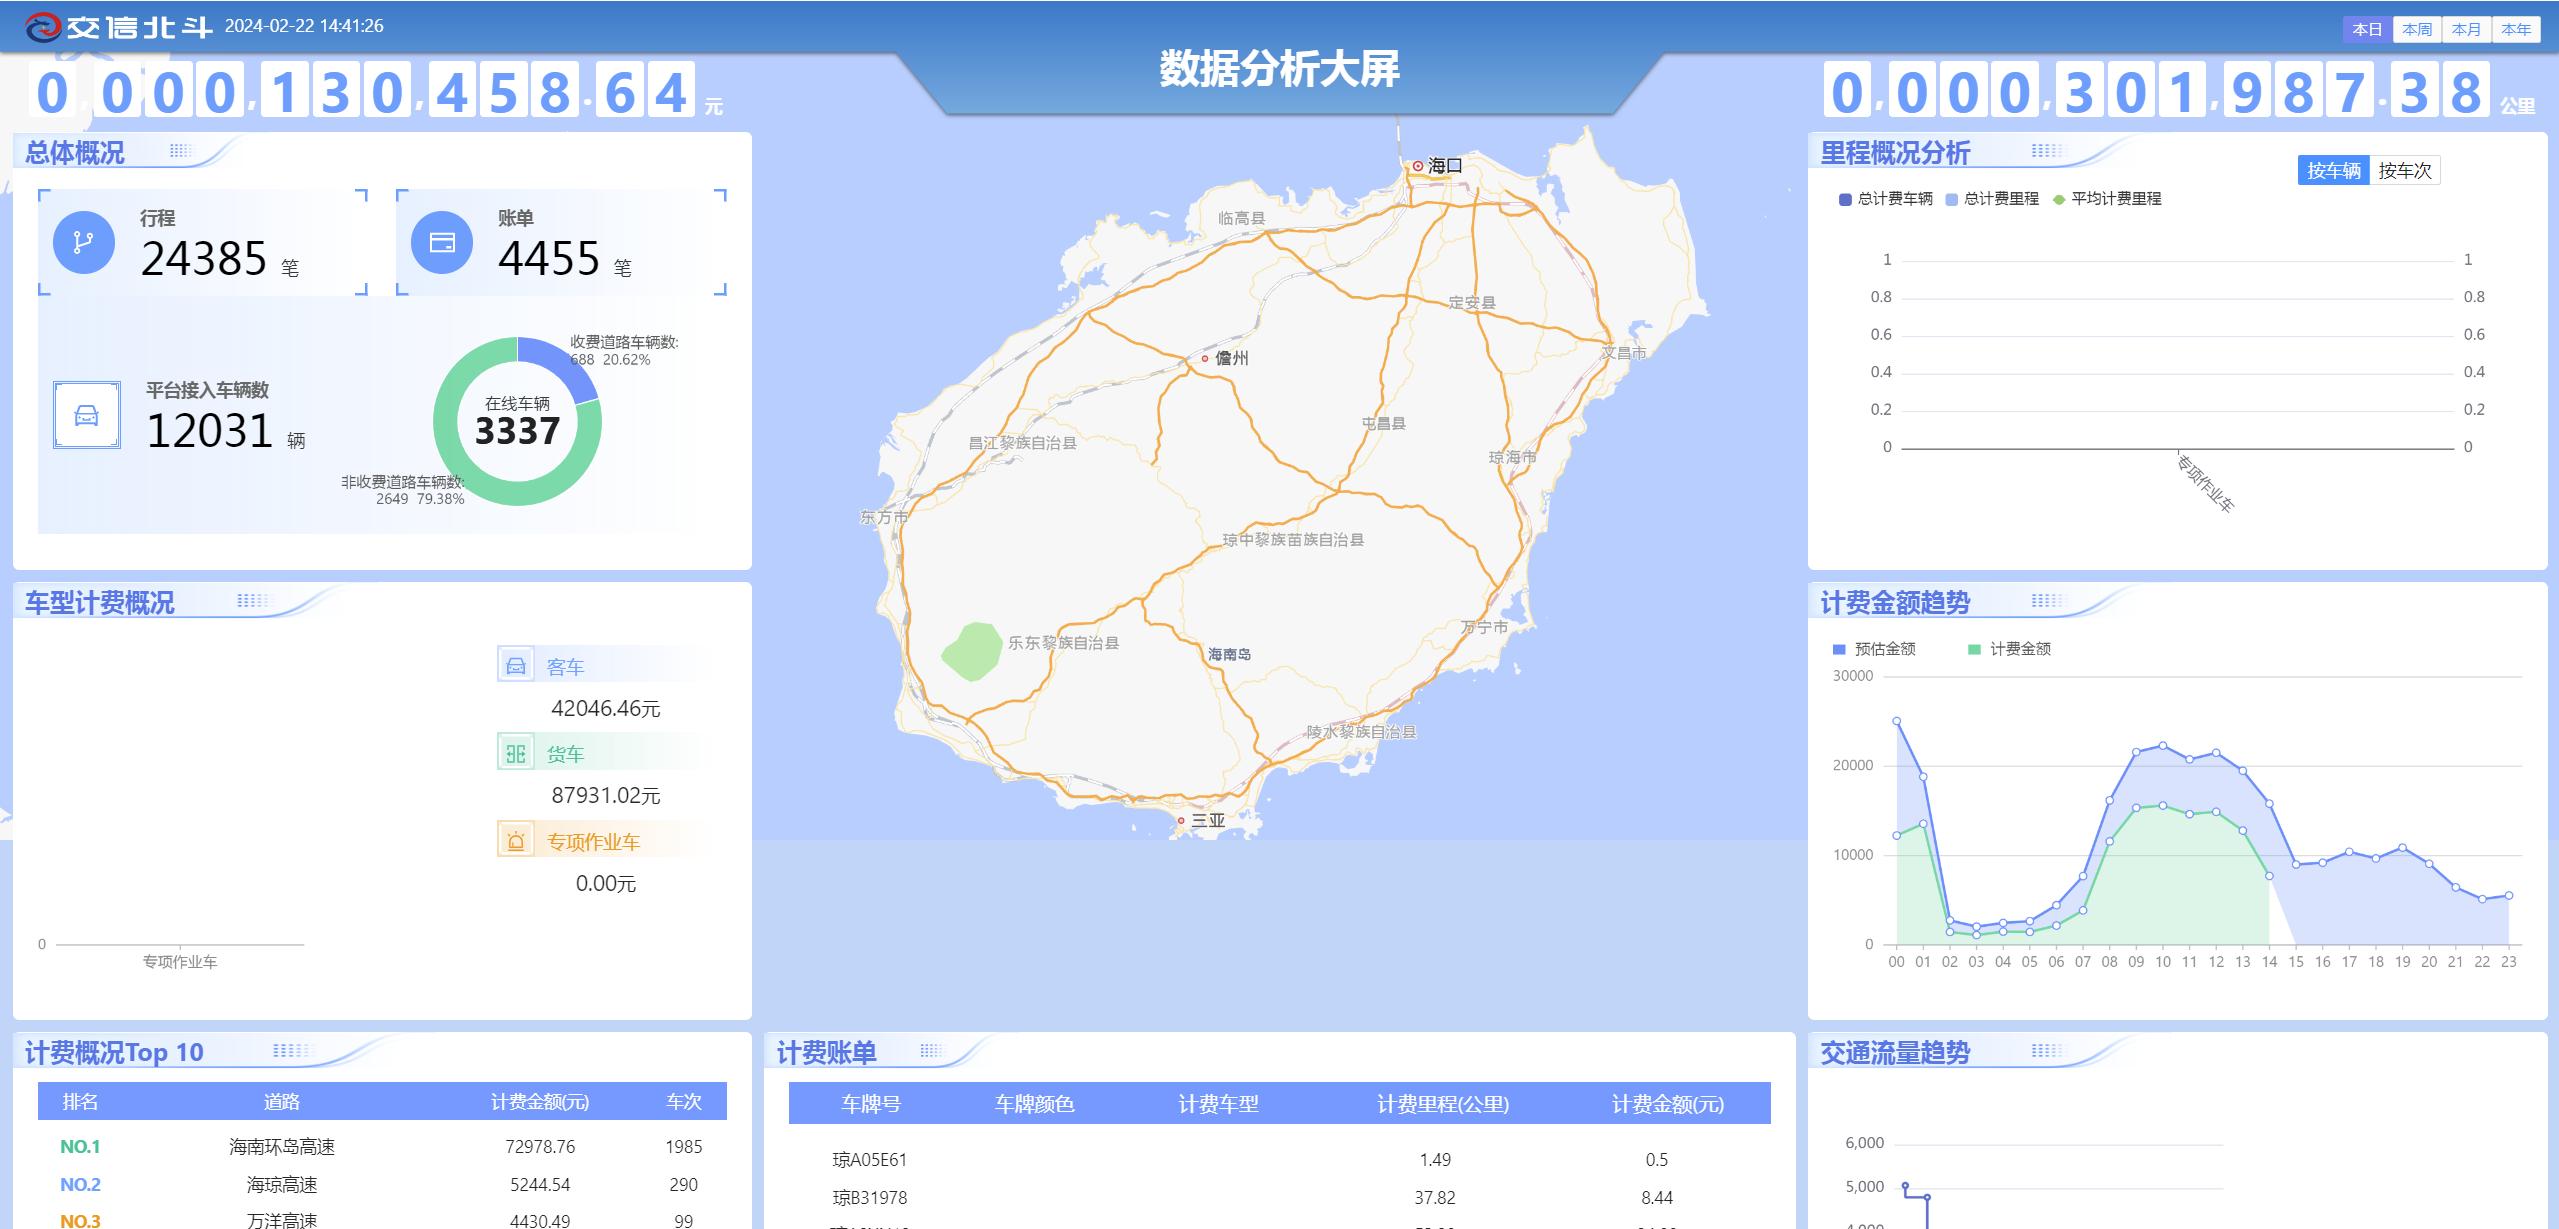2559x1229 pixels.
Task: Click the trip (行程) branch icon
Action: pos(83,242)
